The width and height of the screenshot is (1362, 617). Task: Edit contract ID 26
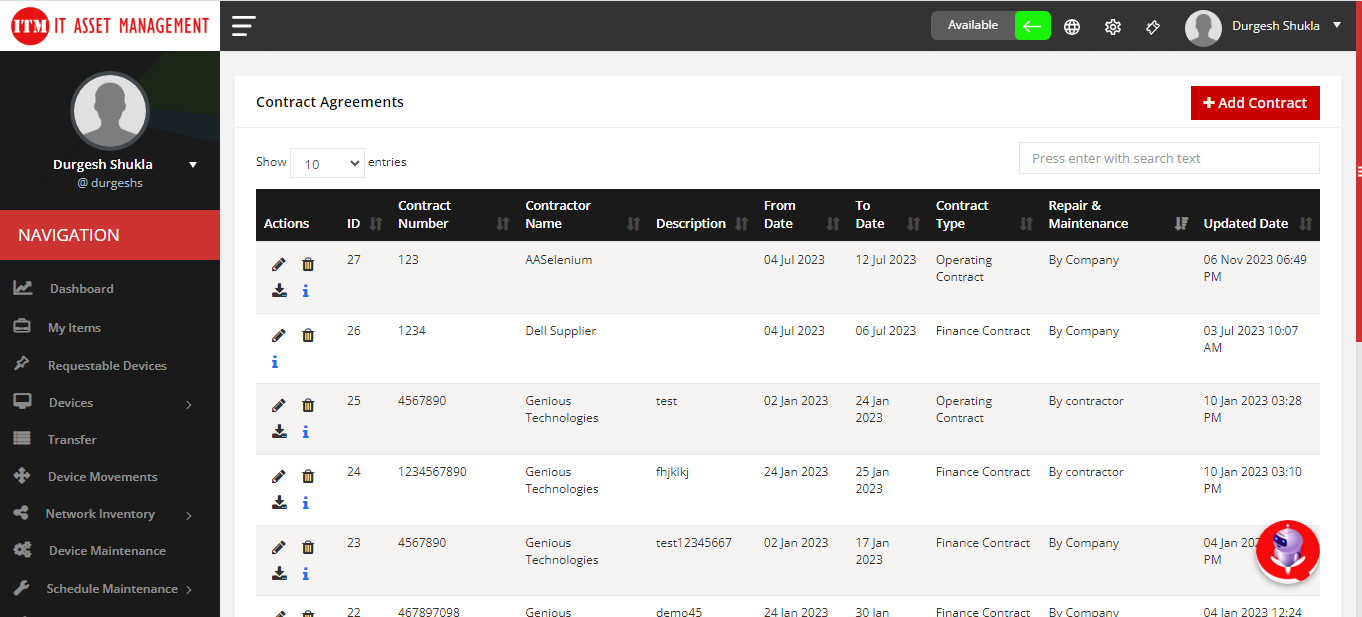pyautogui.click(x=279, y=335)
